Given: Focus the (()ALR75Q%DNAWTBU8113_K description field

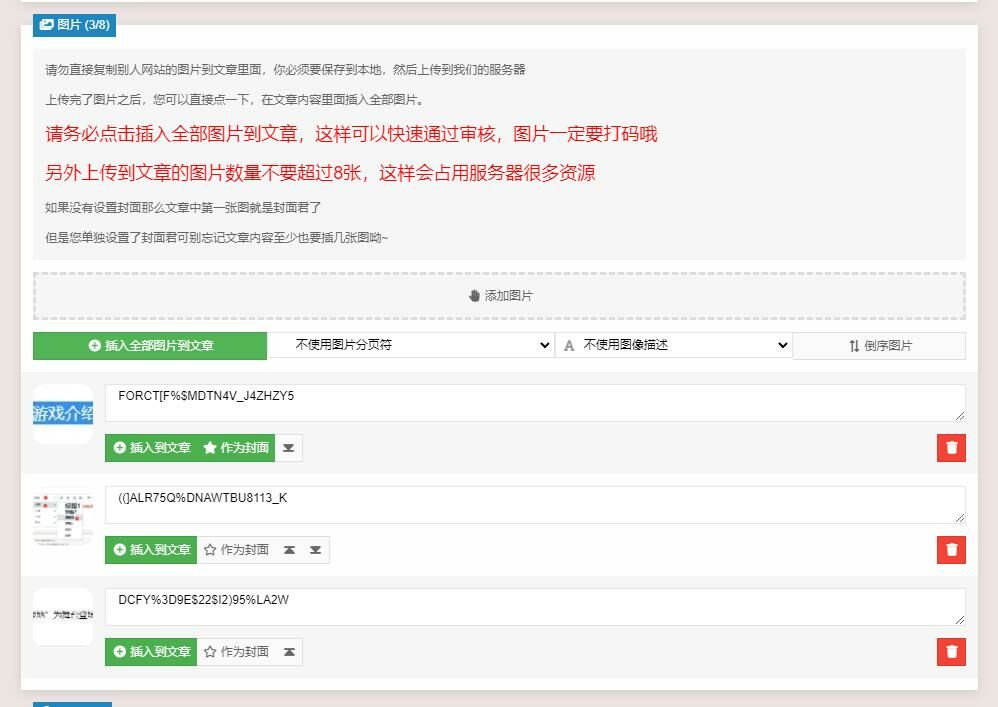Looking at the screenshot, I should [x=535, y=505].
